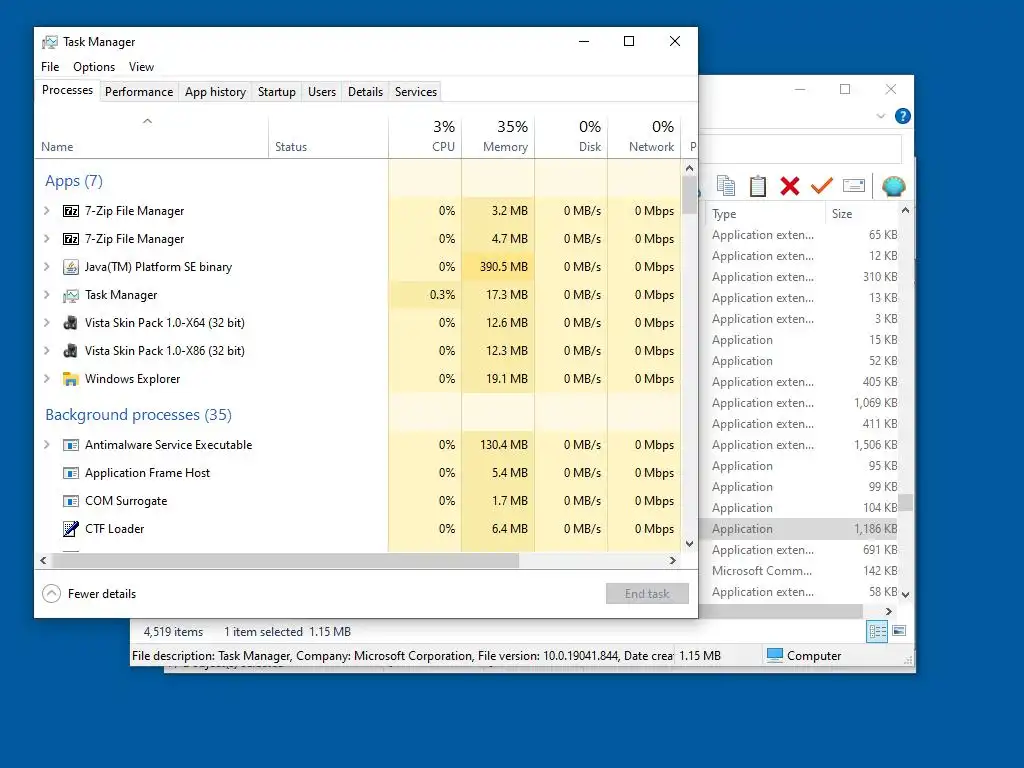1024x768 pixels.
Task: Switch to the Startup tab
Action: pyautogui.click(x=277, y=92)
